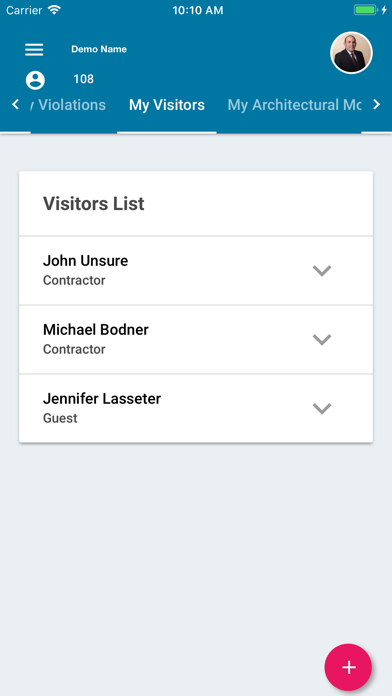Tap the Visitors List header
Screen dimensions: 392x696
[94, 204]
